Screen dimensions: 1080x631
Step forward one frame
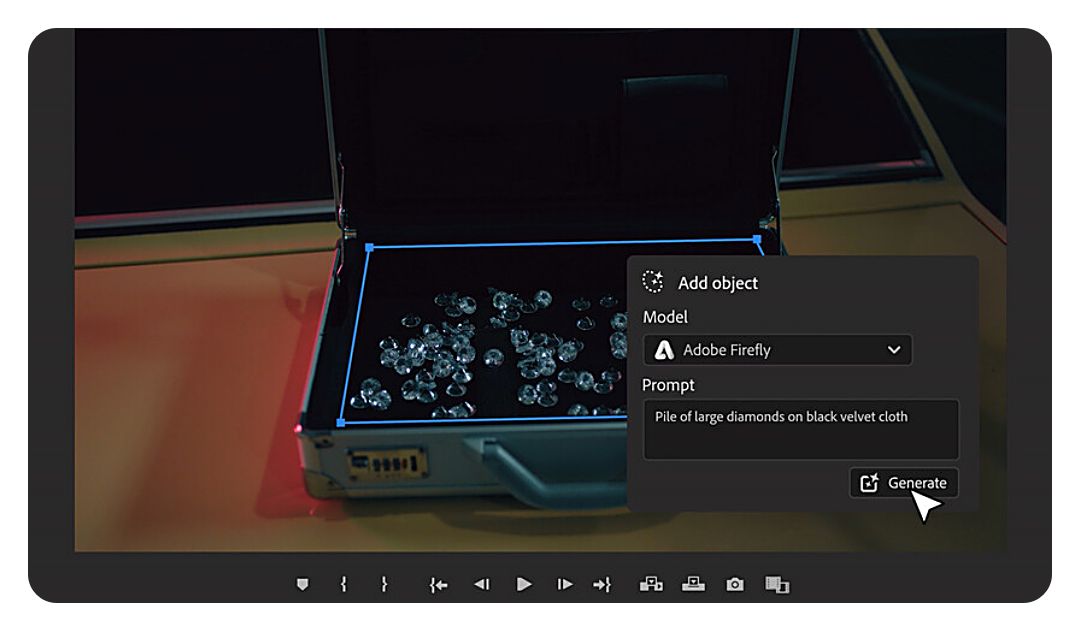[x=564, y=584]
